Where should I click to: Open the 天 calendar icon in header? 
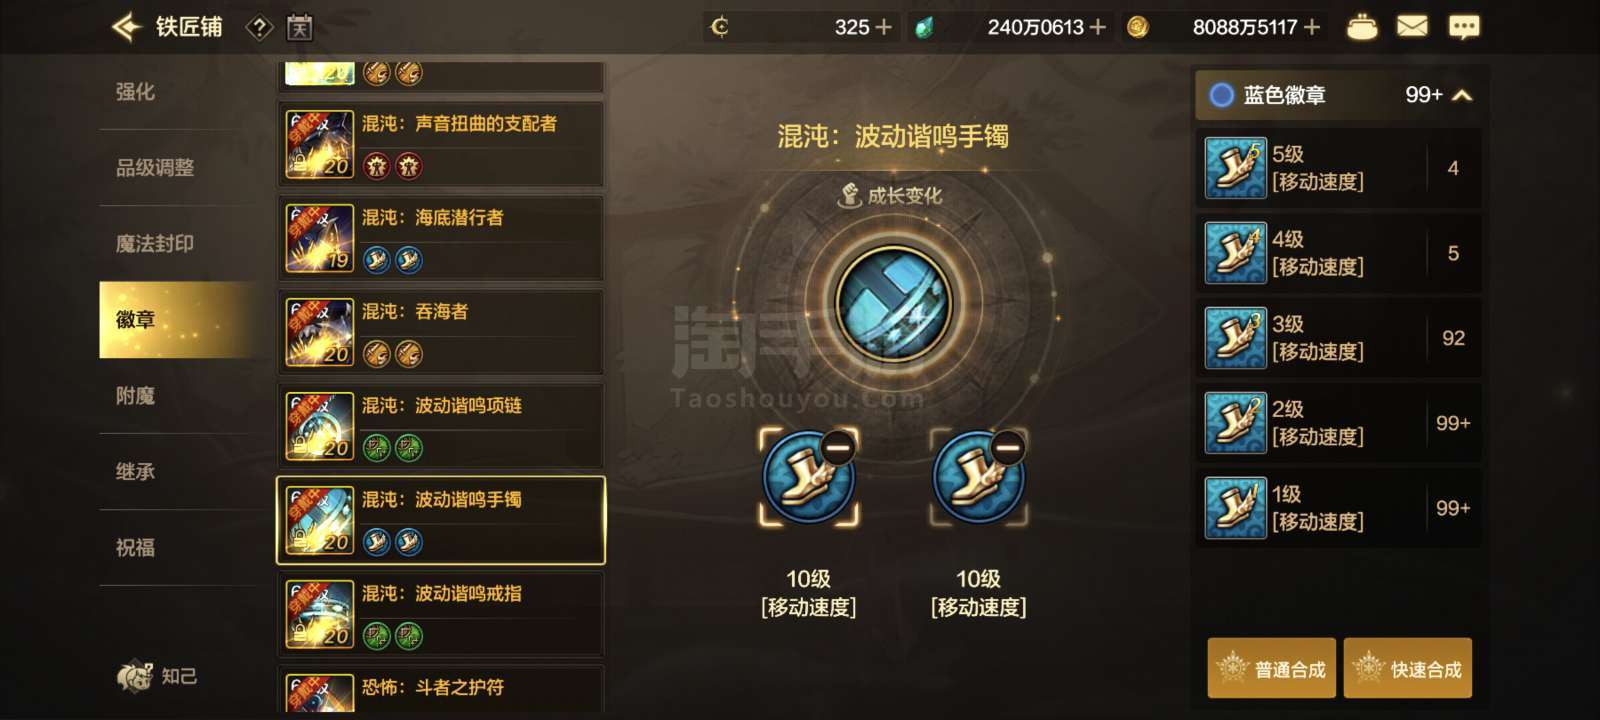299,27
